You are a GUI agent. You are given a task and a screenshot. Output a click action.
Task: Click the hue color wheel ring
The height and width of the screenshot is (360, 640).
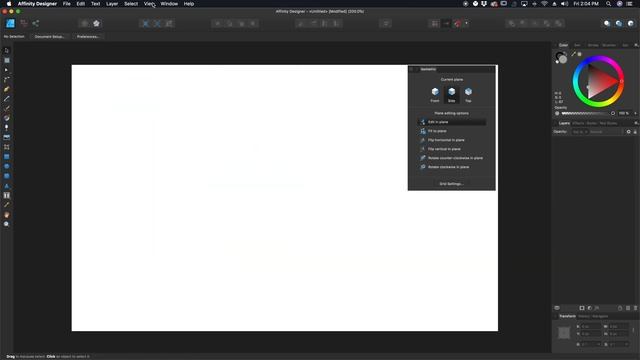point(598,59)
